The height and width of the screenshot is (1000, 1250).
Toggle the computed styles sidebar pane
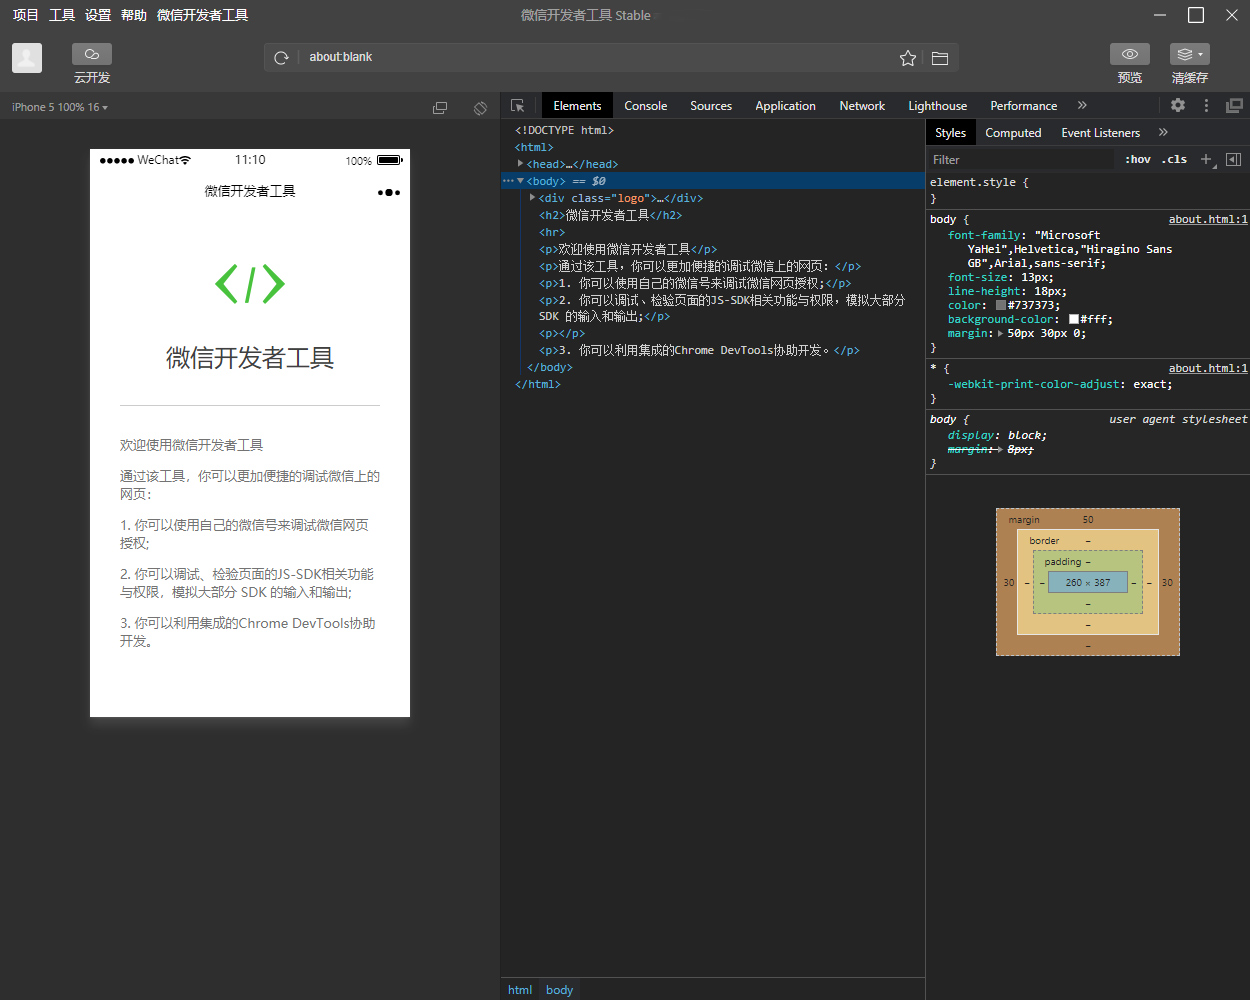click(x=1234, y=160)
